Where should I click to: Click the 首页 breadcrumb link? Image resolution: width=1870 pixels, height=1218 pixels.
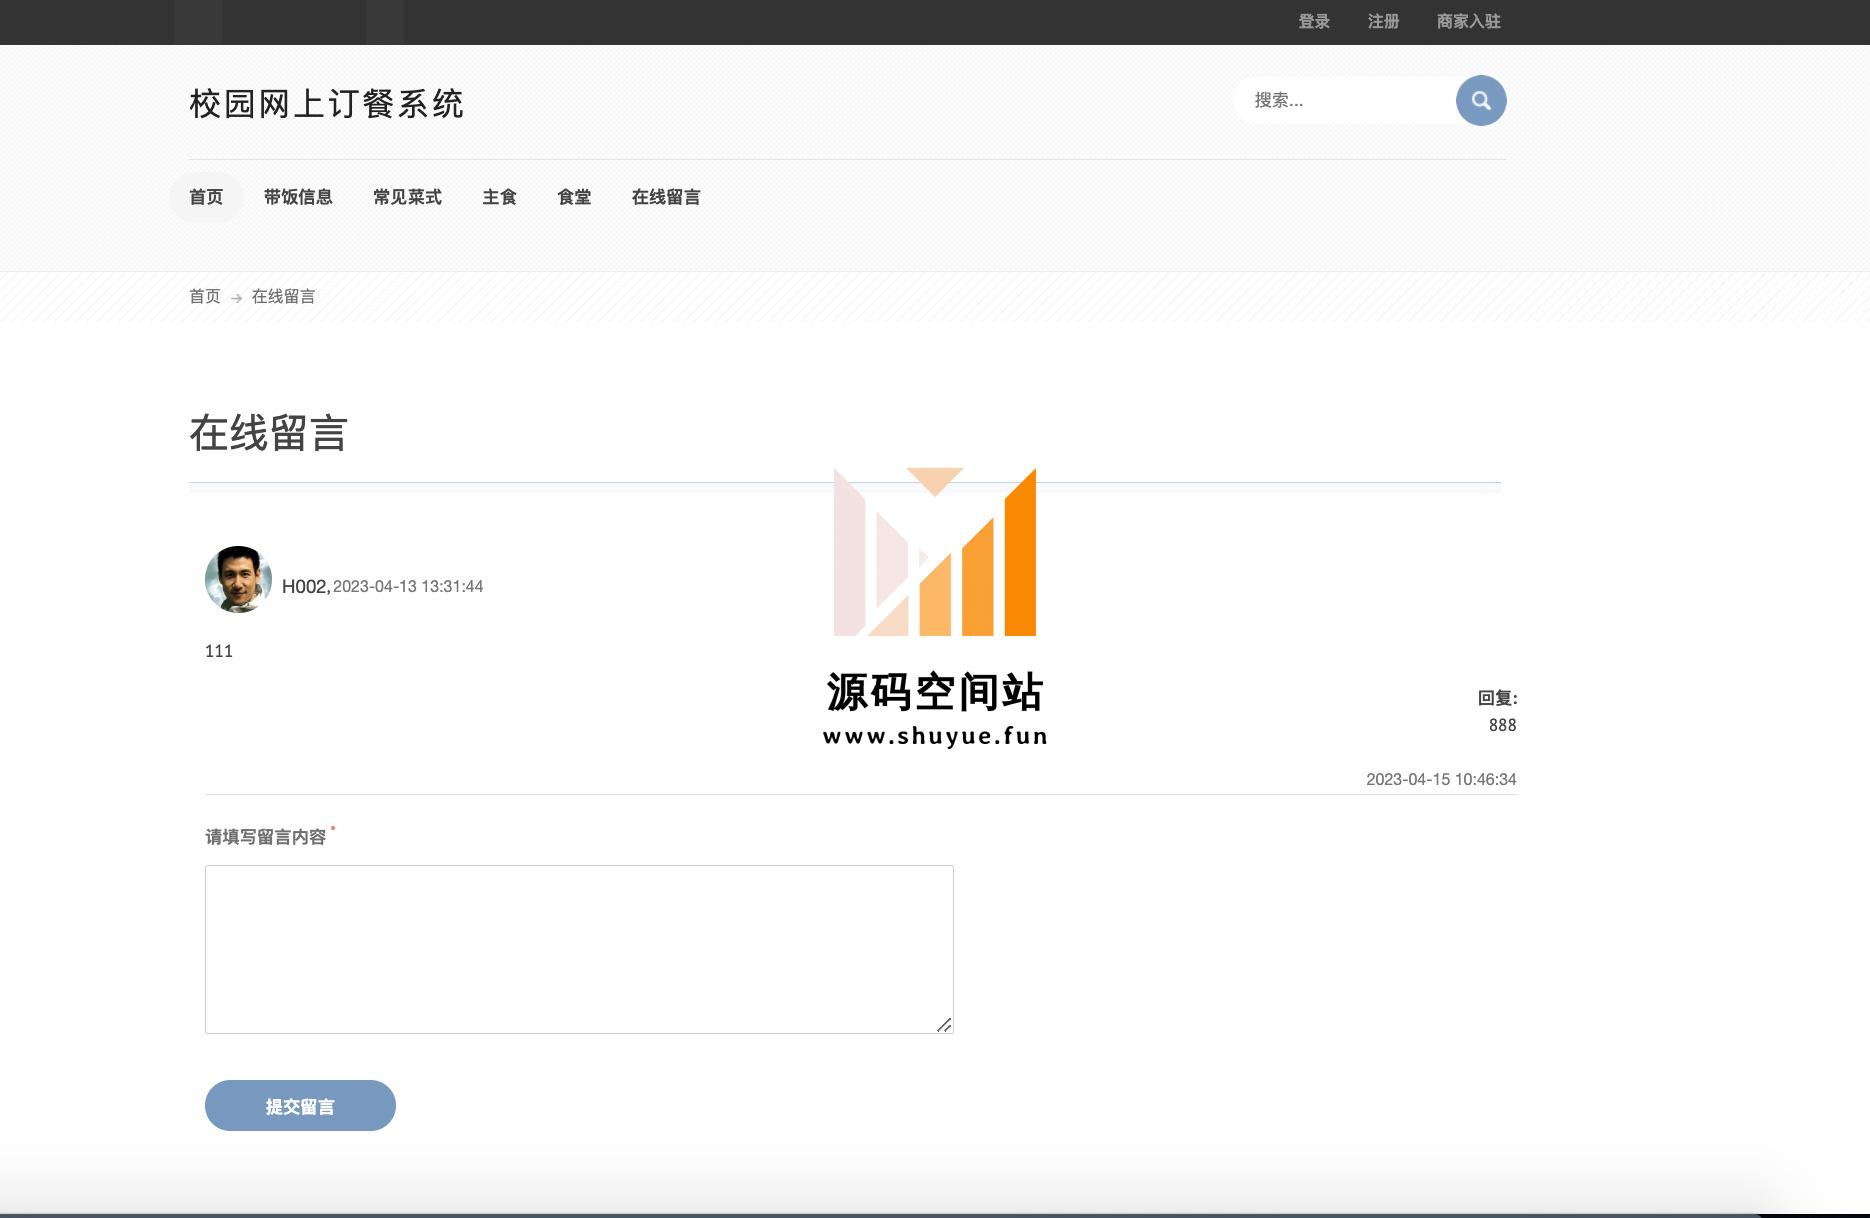point(205,296)
